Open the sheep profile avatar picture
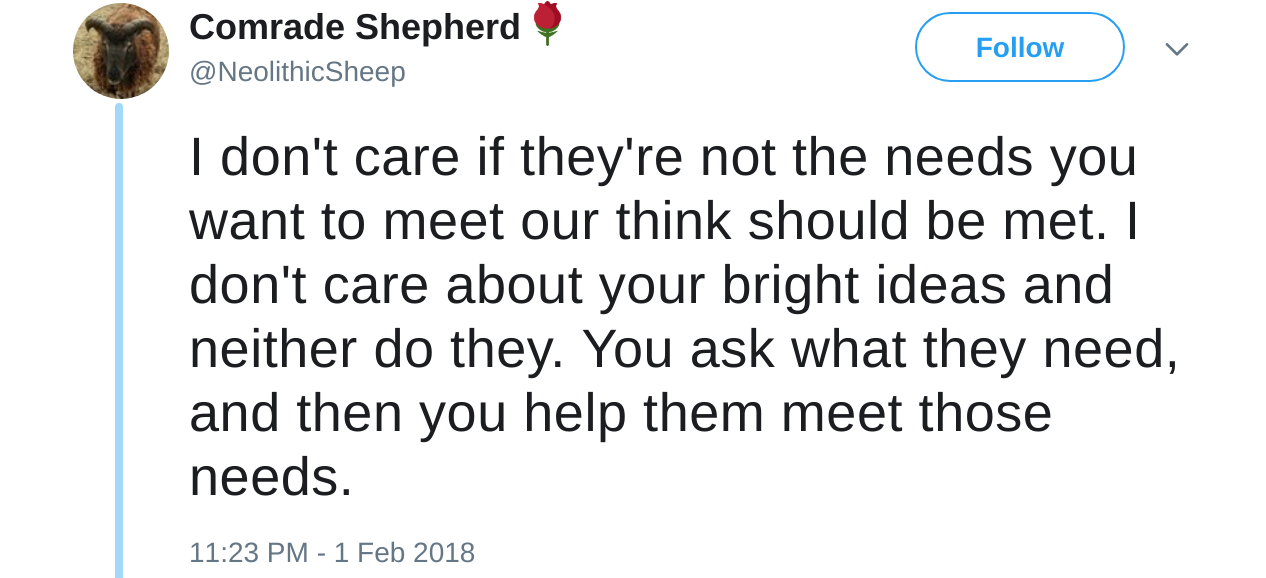The height and width of the screenshot is (578, 1266). (121, 51)
